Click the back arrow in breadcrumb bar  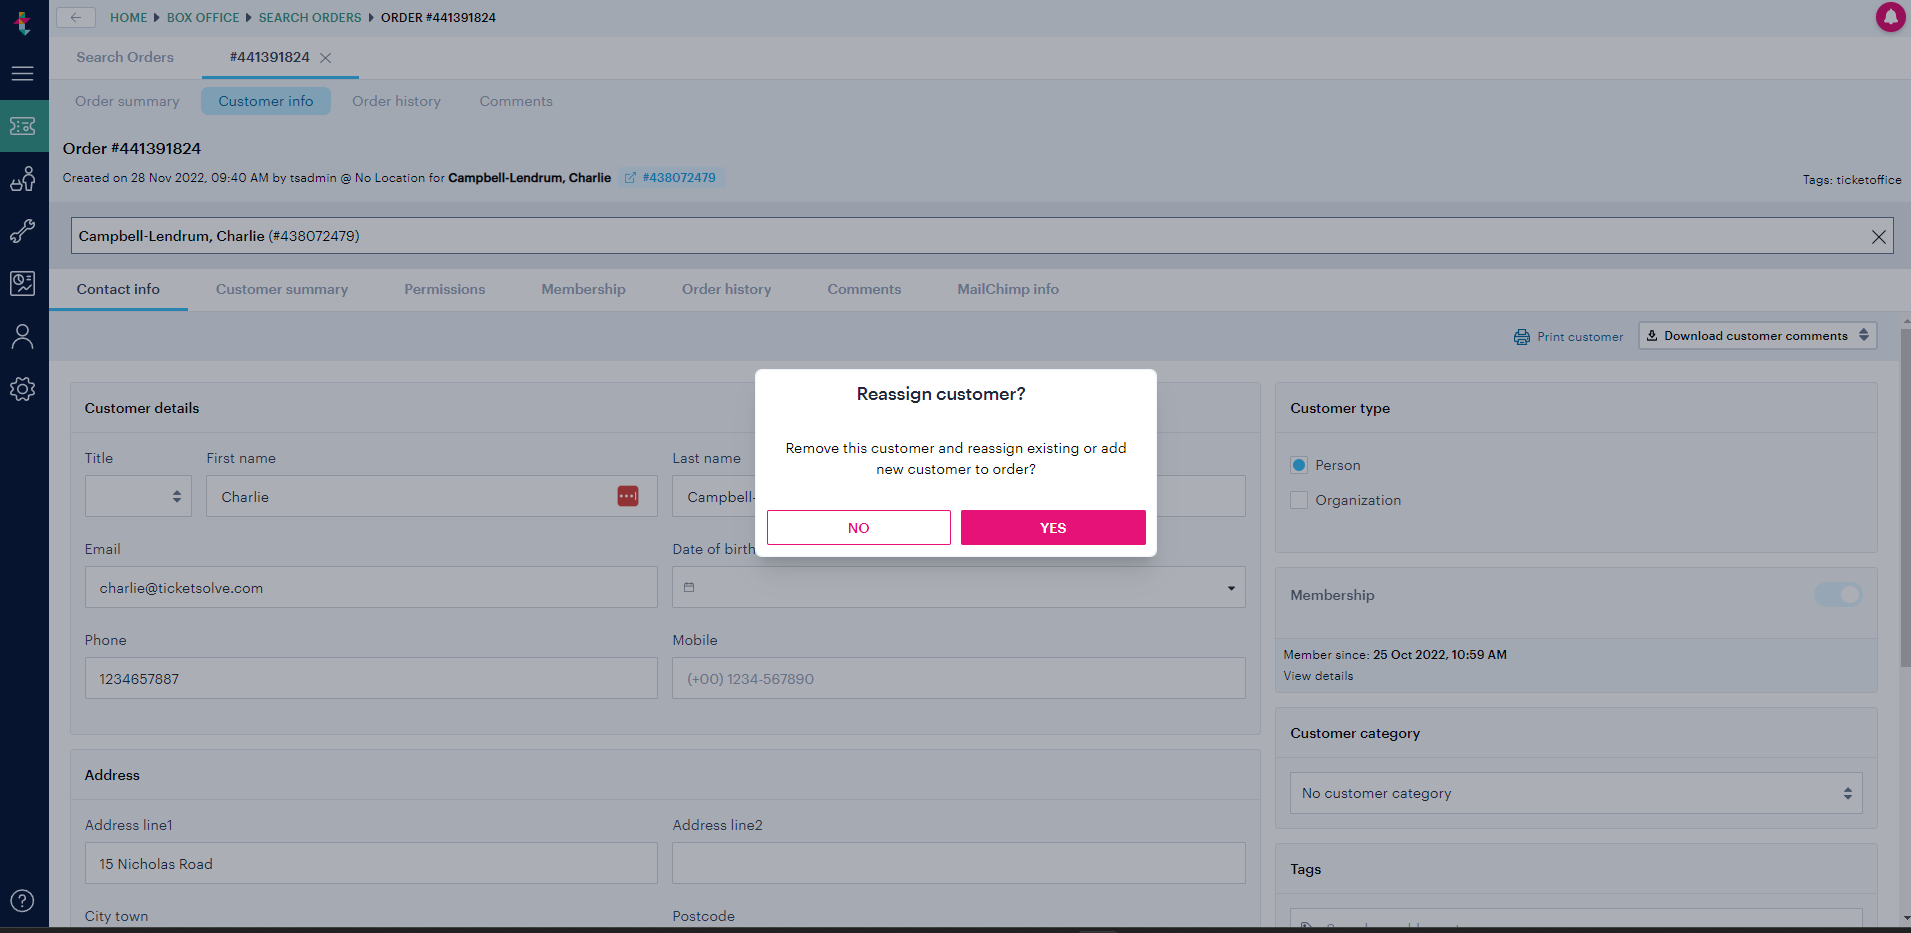(76, 17)
